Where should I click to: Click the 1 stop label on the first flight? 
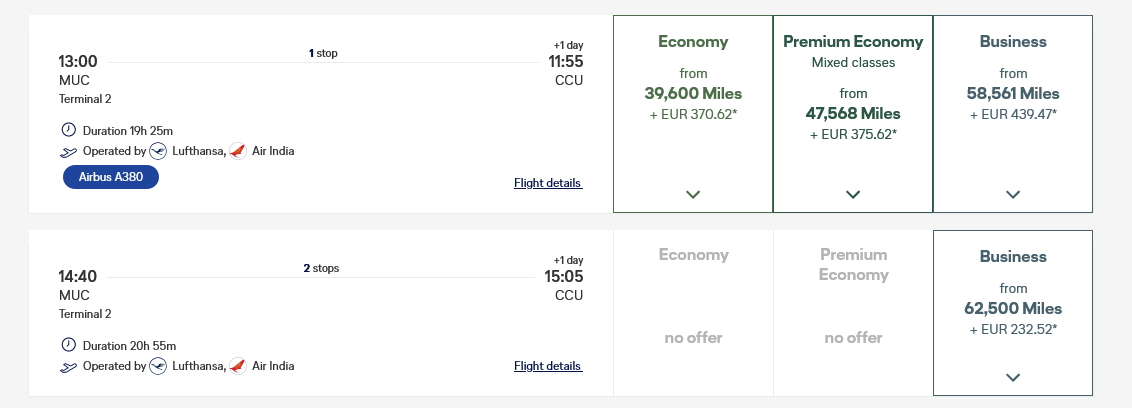pos(323,53)
